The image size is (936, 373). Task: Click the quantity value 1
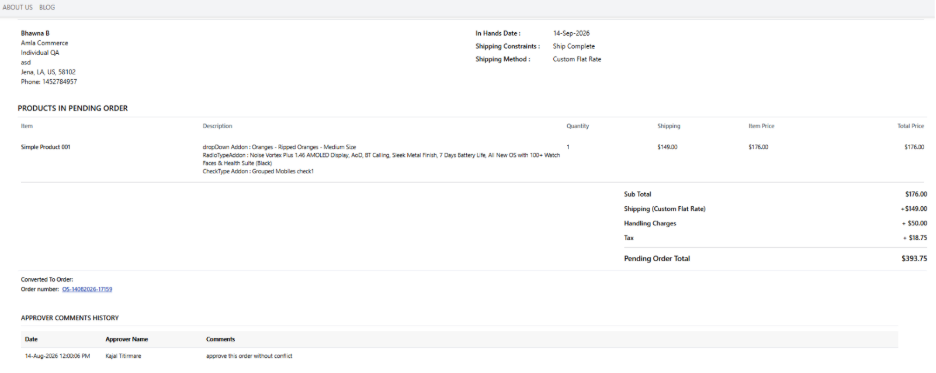click(x=568, y=147)
